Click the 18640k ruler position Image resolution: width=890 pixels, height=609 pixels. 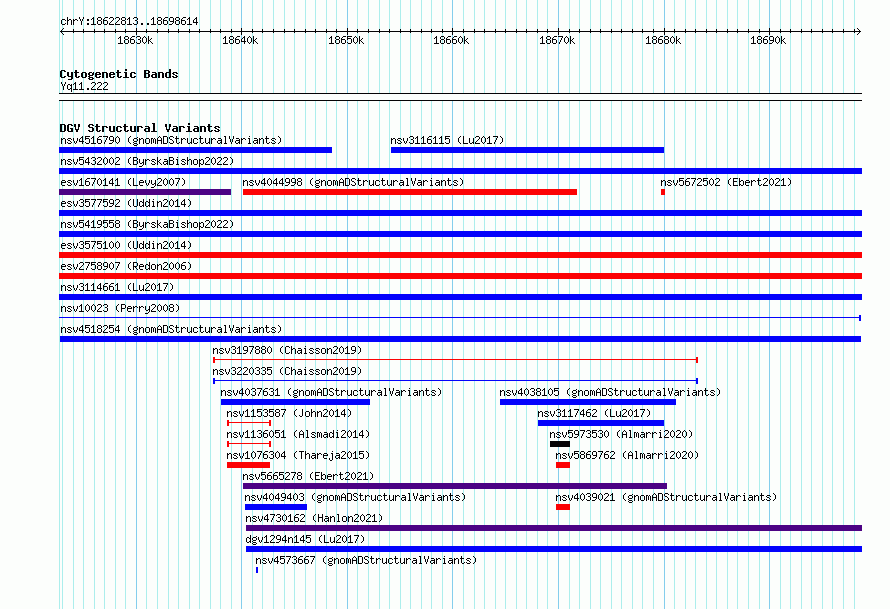240,41
